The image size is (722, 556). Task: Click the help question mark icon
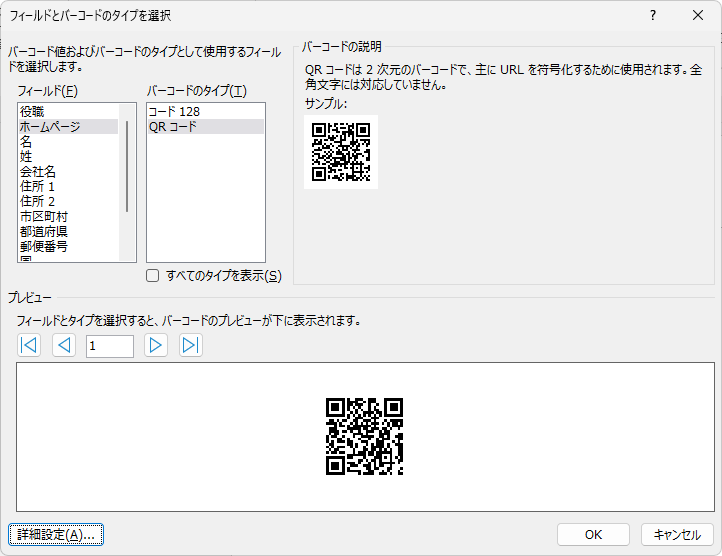(x=653, y=15)
